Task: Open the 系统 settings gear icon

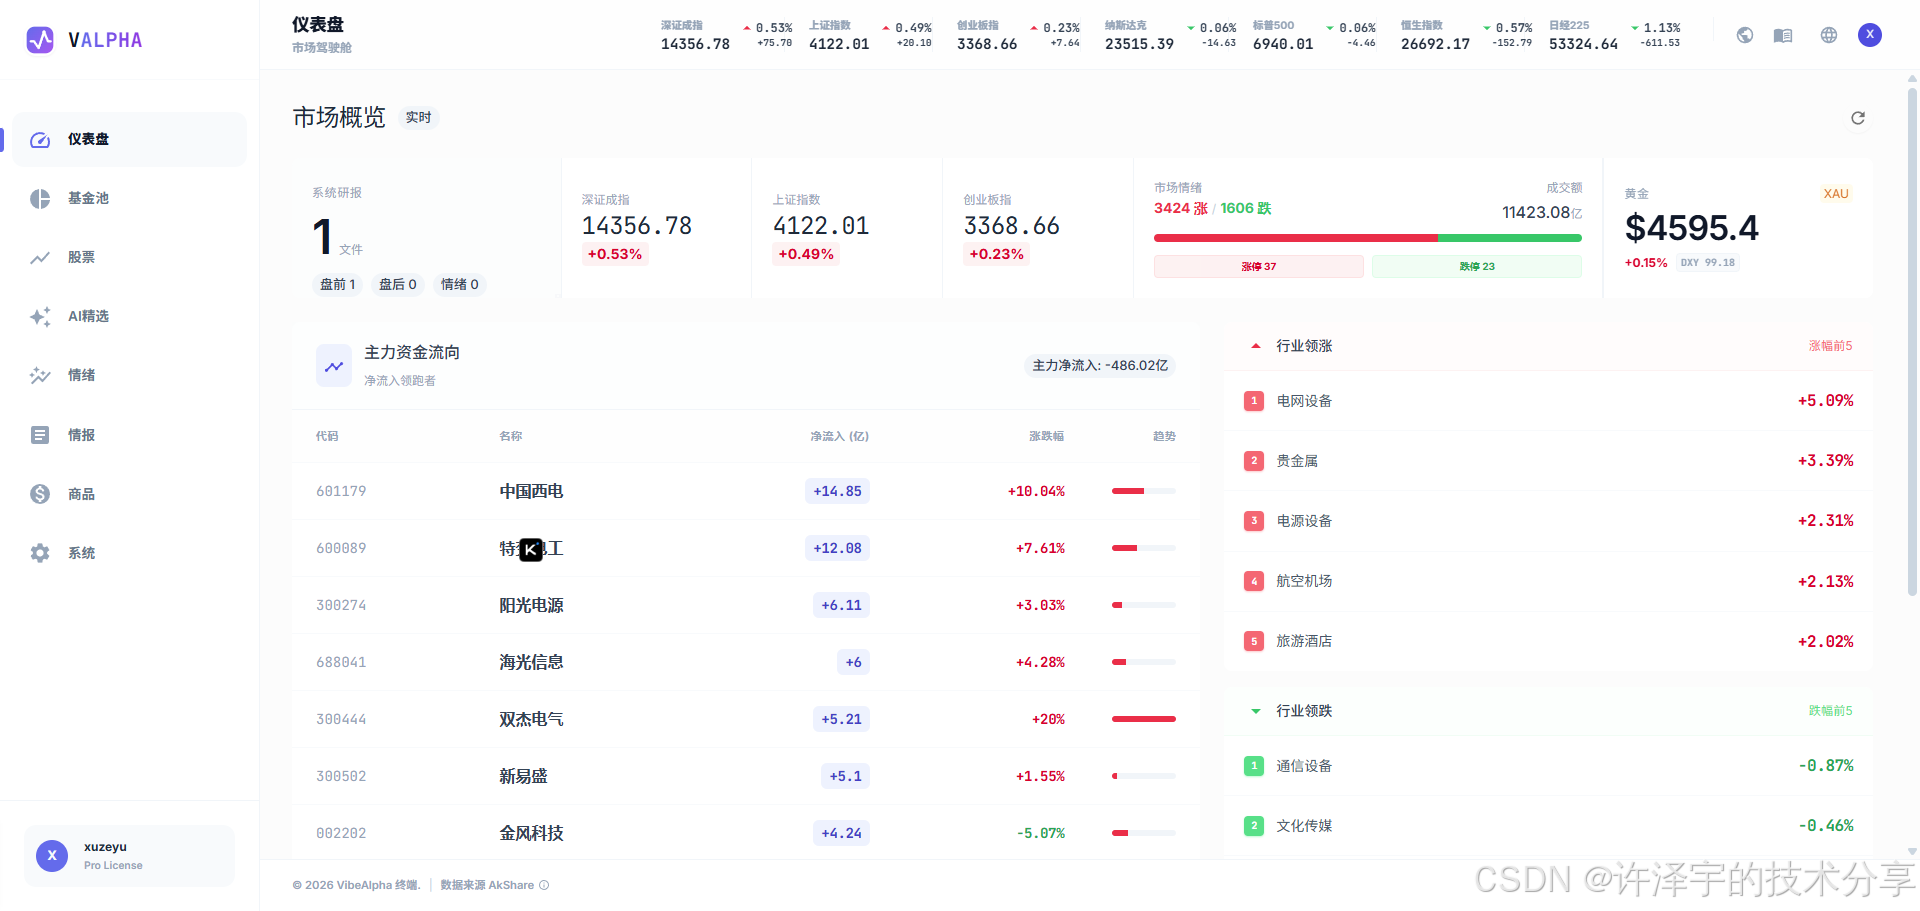Action: (x=40, y=552)
